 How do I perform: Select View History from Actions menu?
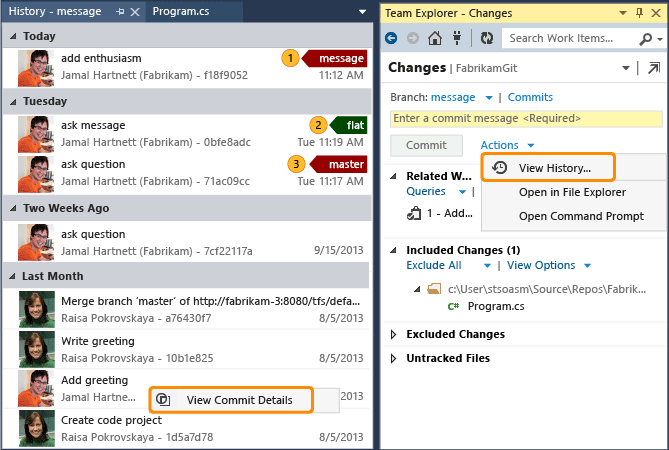(554, 168)
